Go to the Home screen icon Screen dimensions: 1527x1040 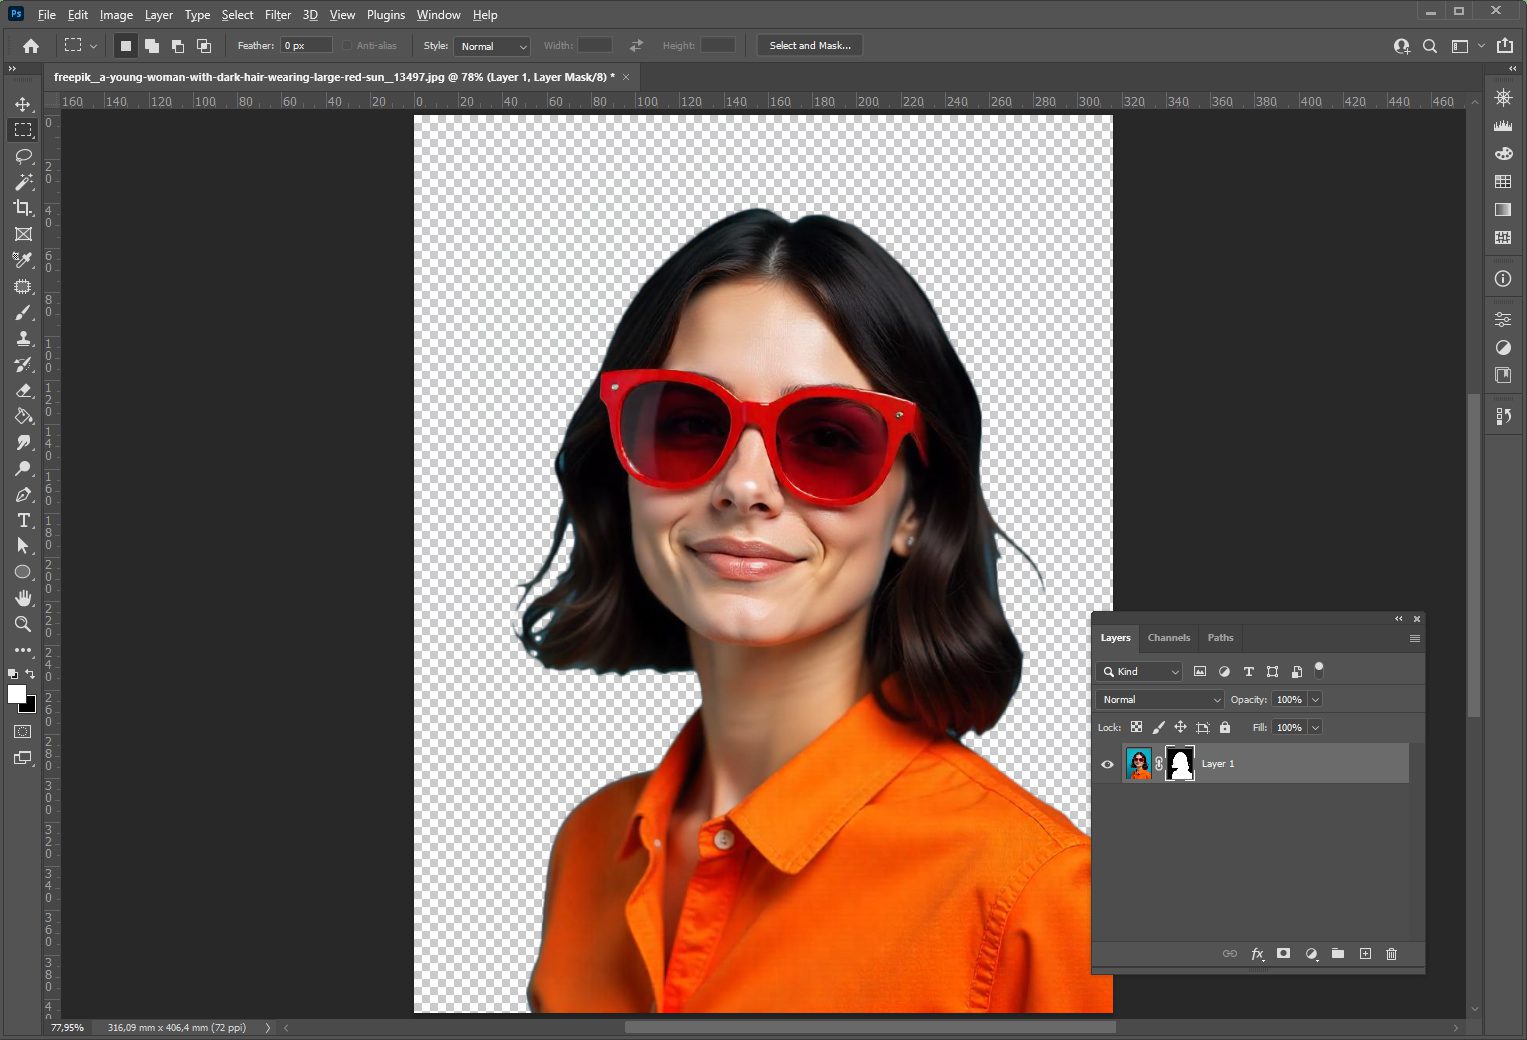point(31,45)
